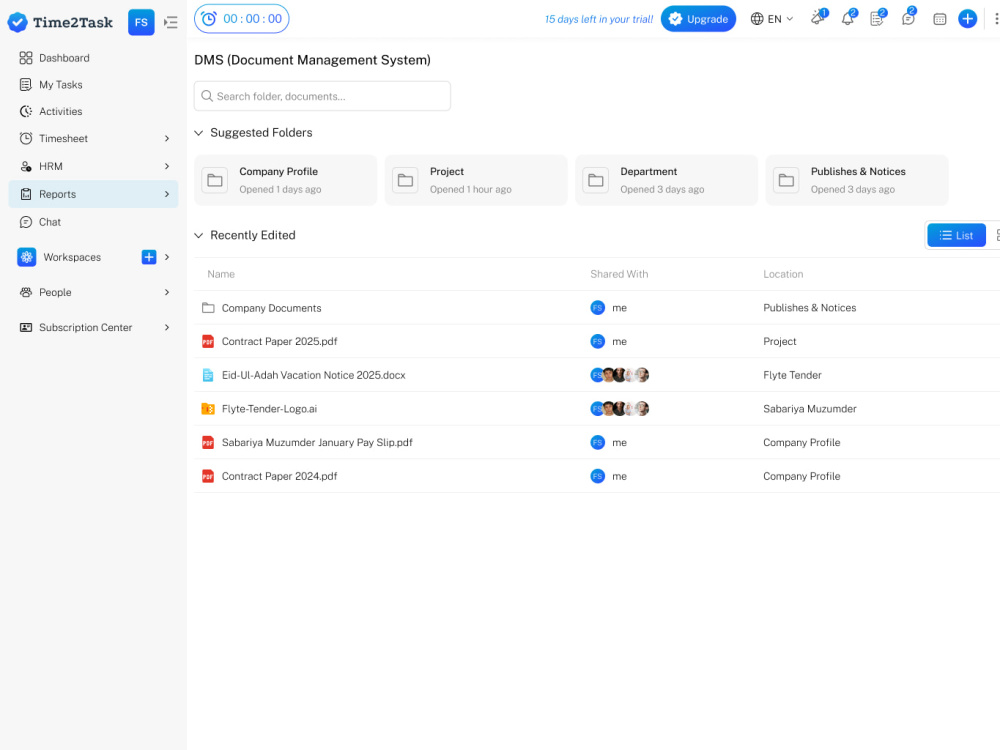Click the FS avatar in Company Documents row
Image resolution: width=1000 pixels, height=750 pixels.
tap(598, 308)
